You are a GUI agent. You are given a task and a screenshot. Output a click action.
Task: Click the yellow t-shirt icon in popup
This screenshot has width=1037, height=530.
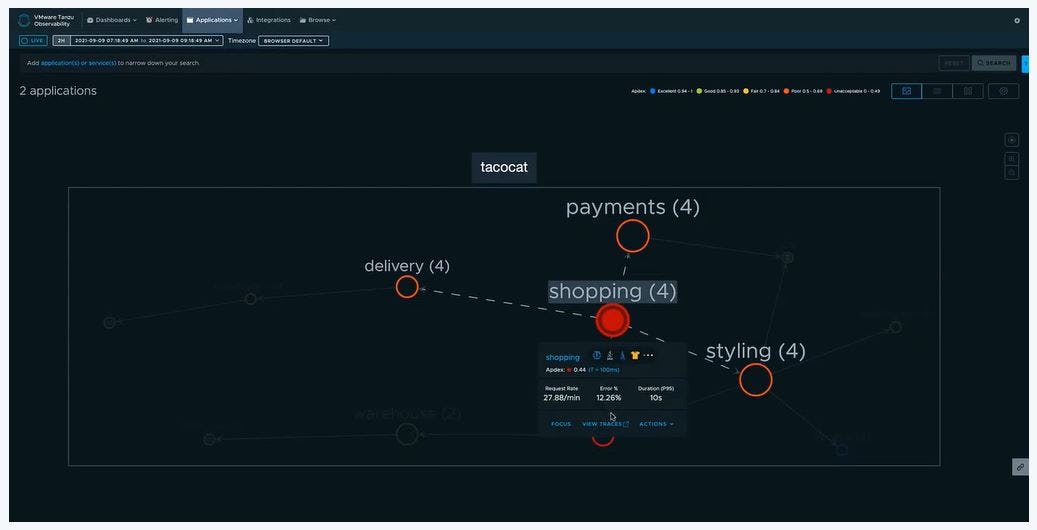coord(635,355)
